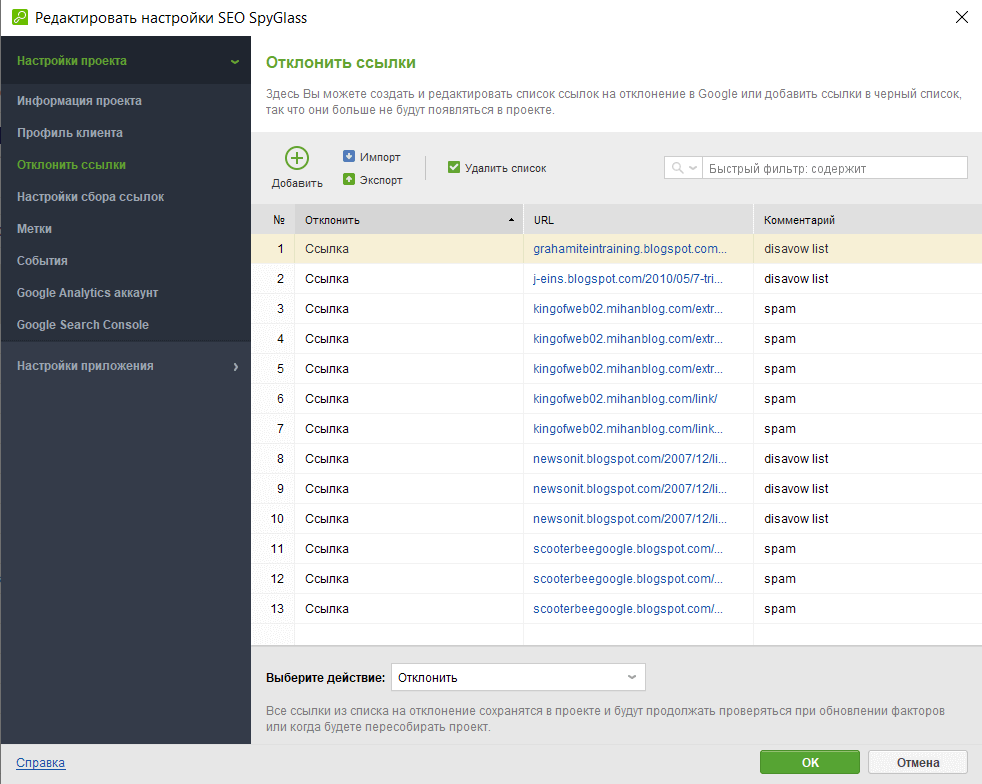The width and height of the screenshot is (982, 784).
Task: Open the Выберите действие dropdown
Action: (518, 678)
